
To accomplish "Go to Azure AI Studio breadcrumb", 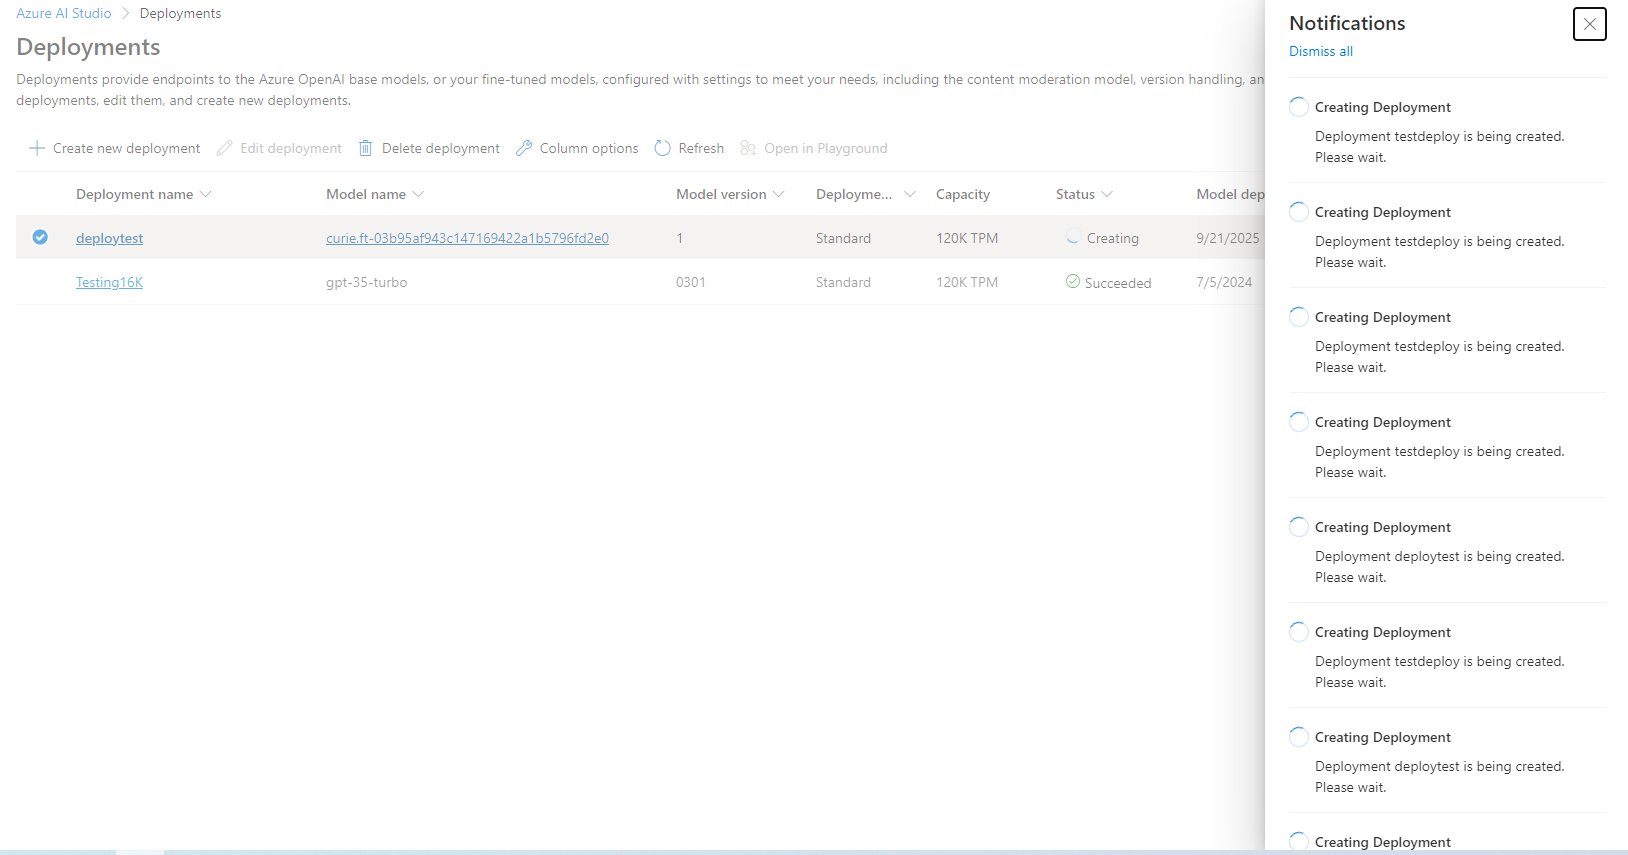I will click(x=64, y=13).
